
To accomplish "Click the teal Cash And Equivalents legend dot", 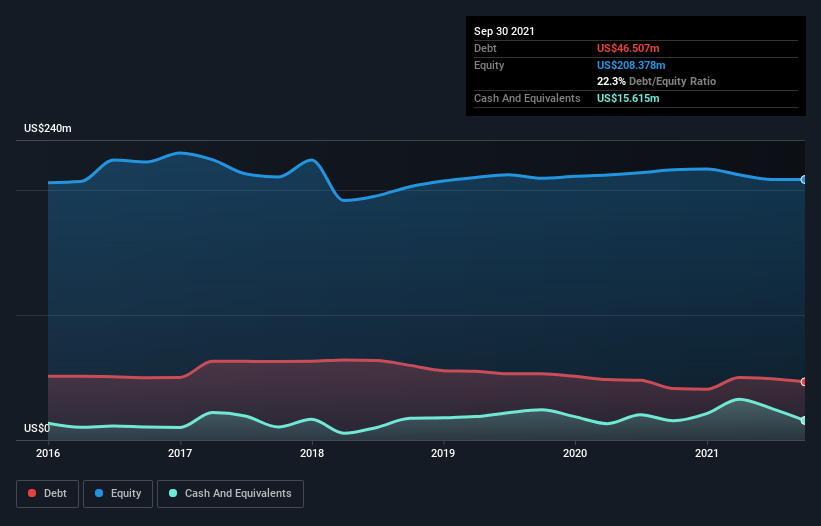I will (173, 493).
